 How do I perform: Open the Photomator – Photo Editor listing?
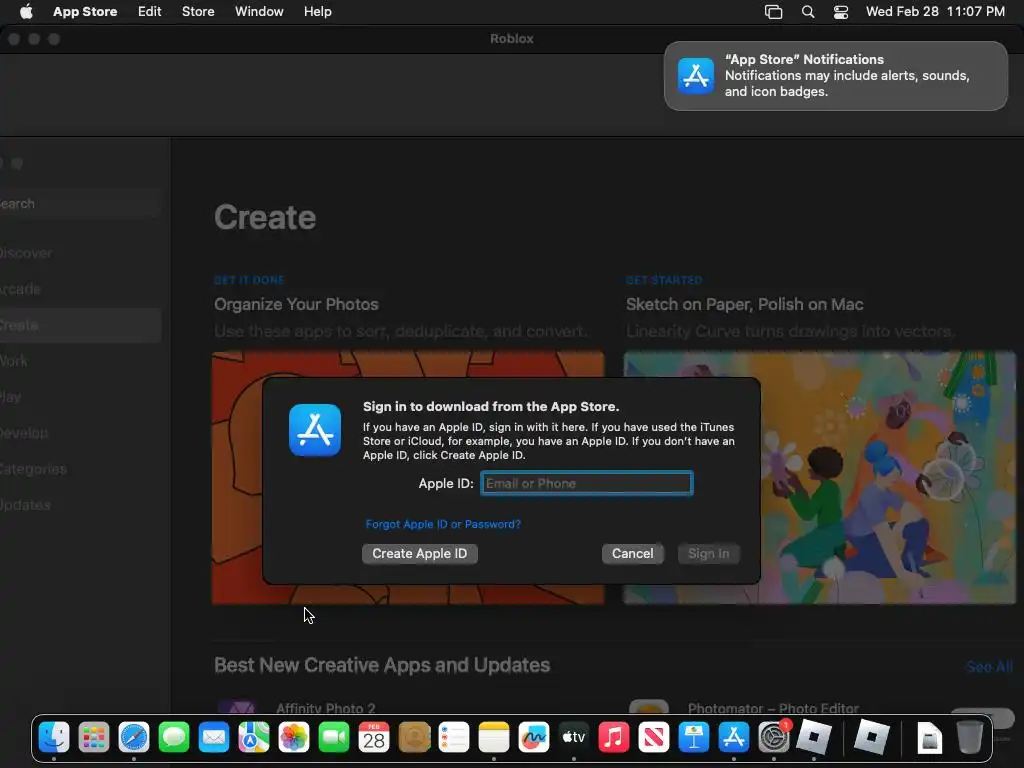click(773, 709)
